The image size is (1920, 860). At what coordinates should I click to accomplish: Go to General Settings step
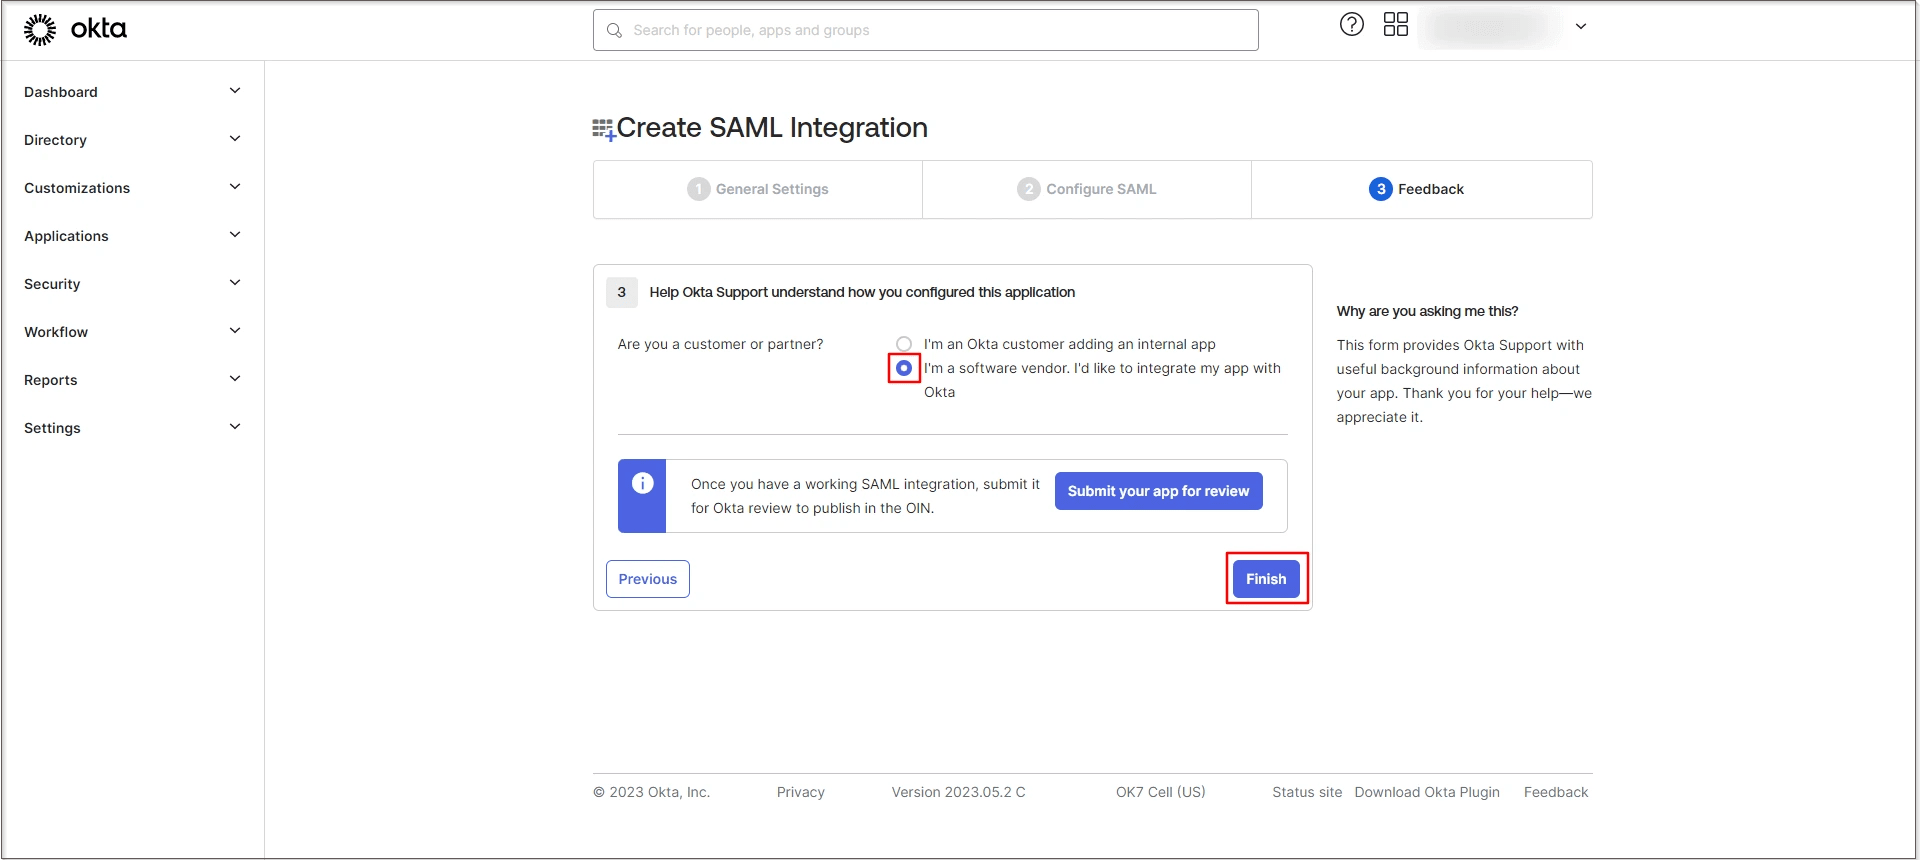pyautogui.click(x=758, y=189)
